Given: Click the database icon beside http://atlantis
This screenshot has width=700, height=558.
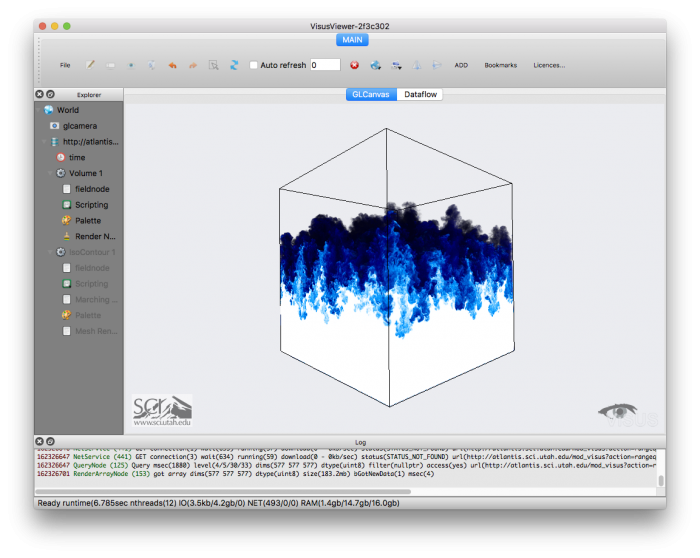Looking at the screenshot, I should tap(54, 142).
